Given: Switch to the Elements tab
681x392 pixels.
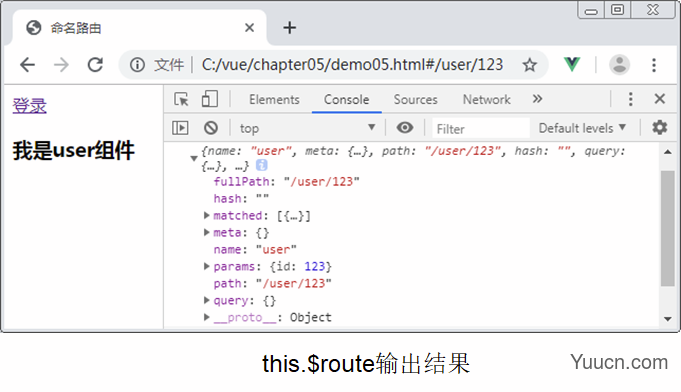Looking at the screenshot, I should pyautogui.click(x=274, y=99).
